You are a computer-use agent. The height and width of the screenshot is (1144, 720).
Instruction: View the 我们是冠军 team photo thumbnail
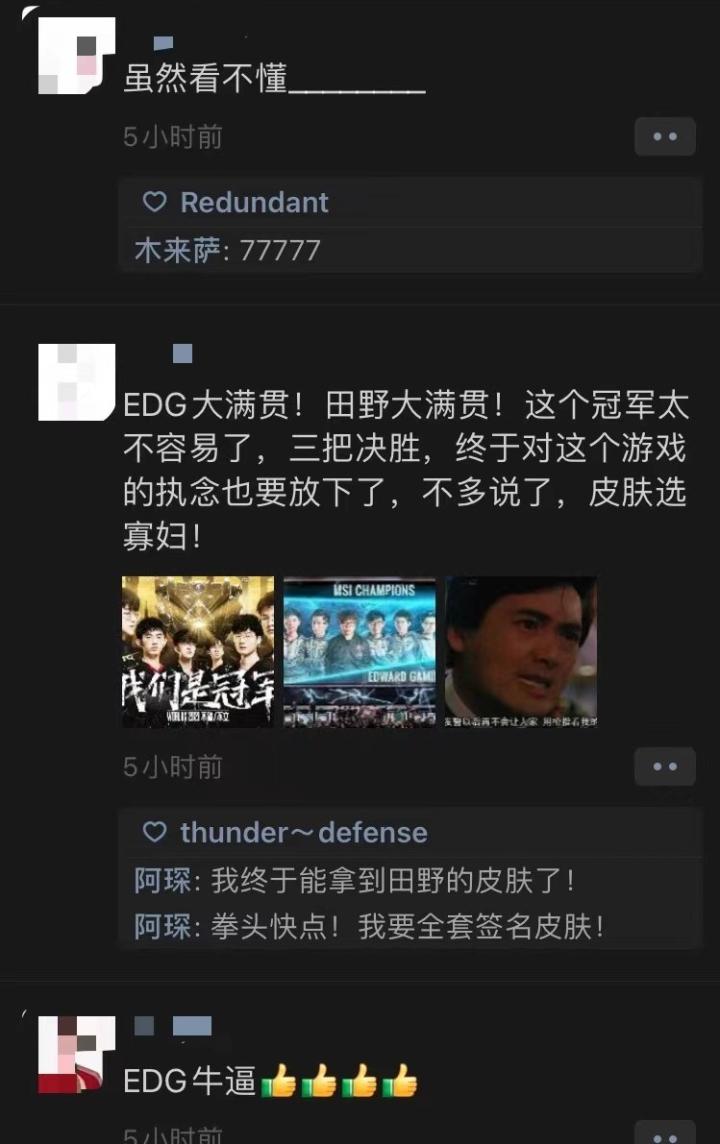tap(198, 652)
